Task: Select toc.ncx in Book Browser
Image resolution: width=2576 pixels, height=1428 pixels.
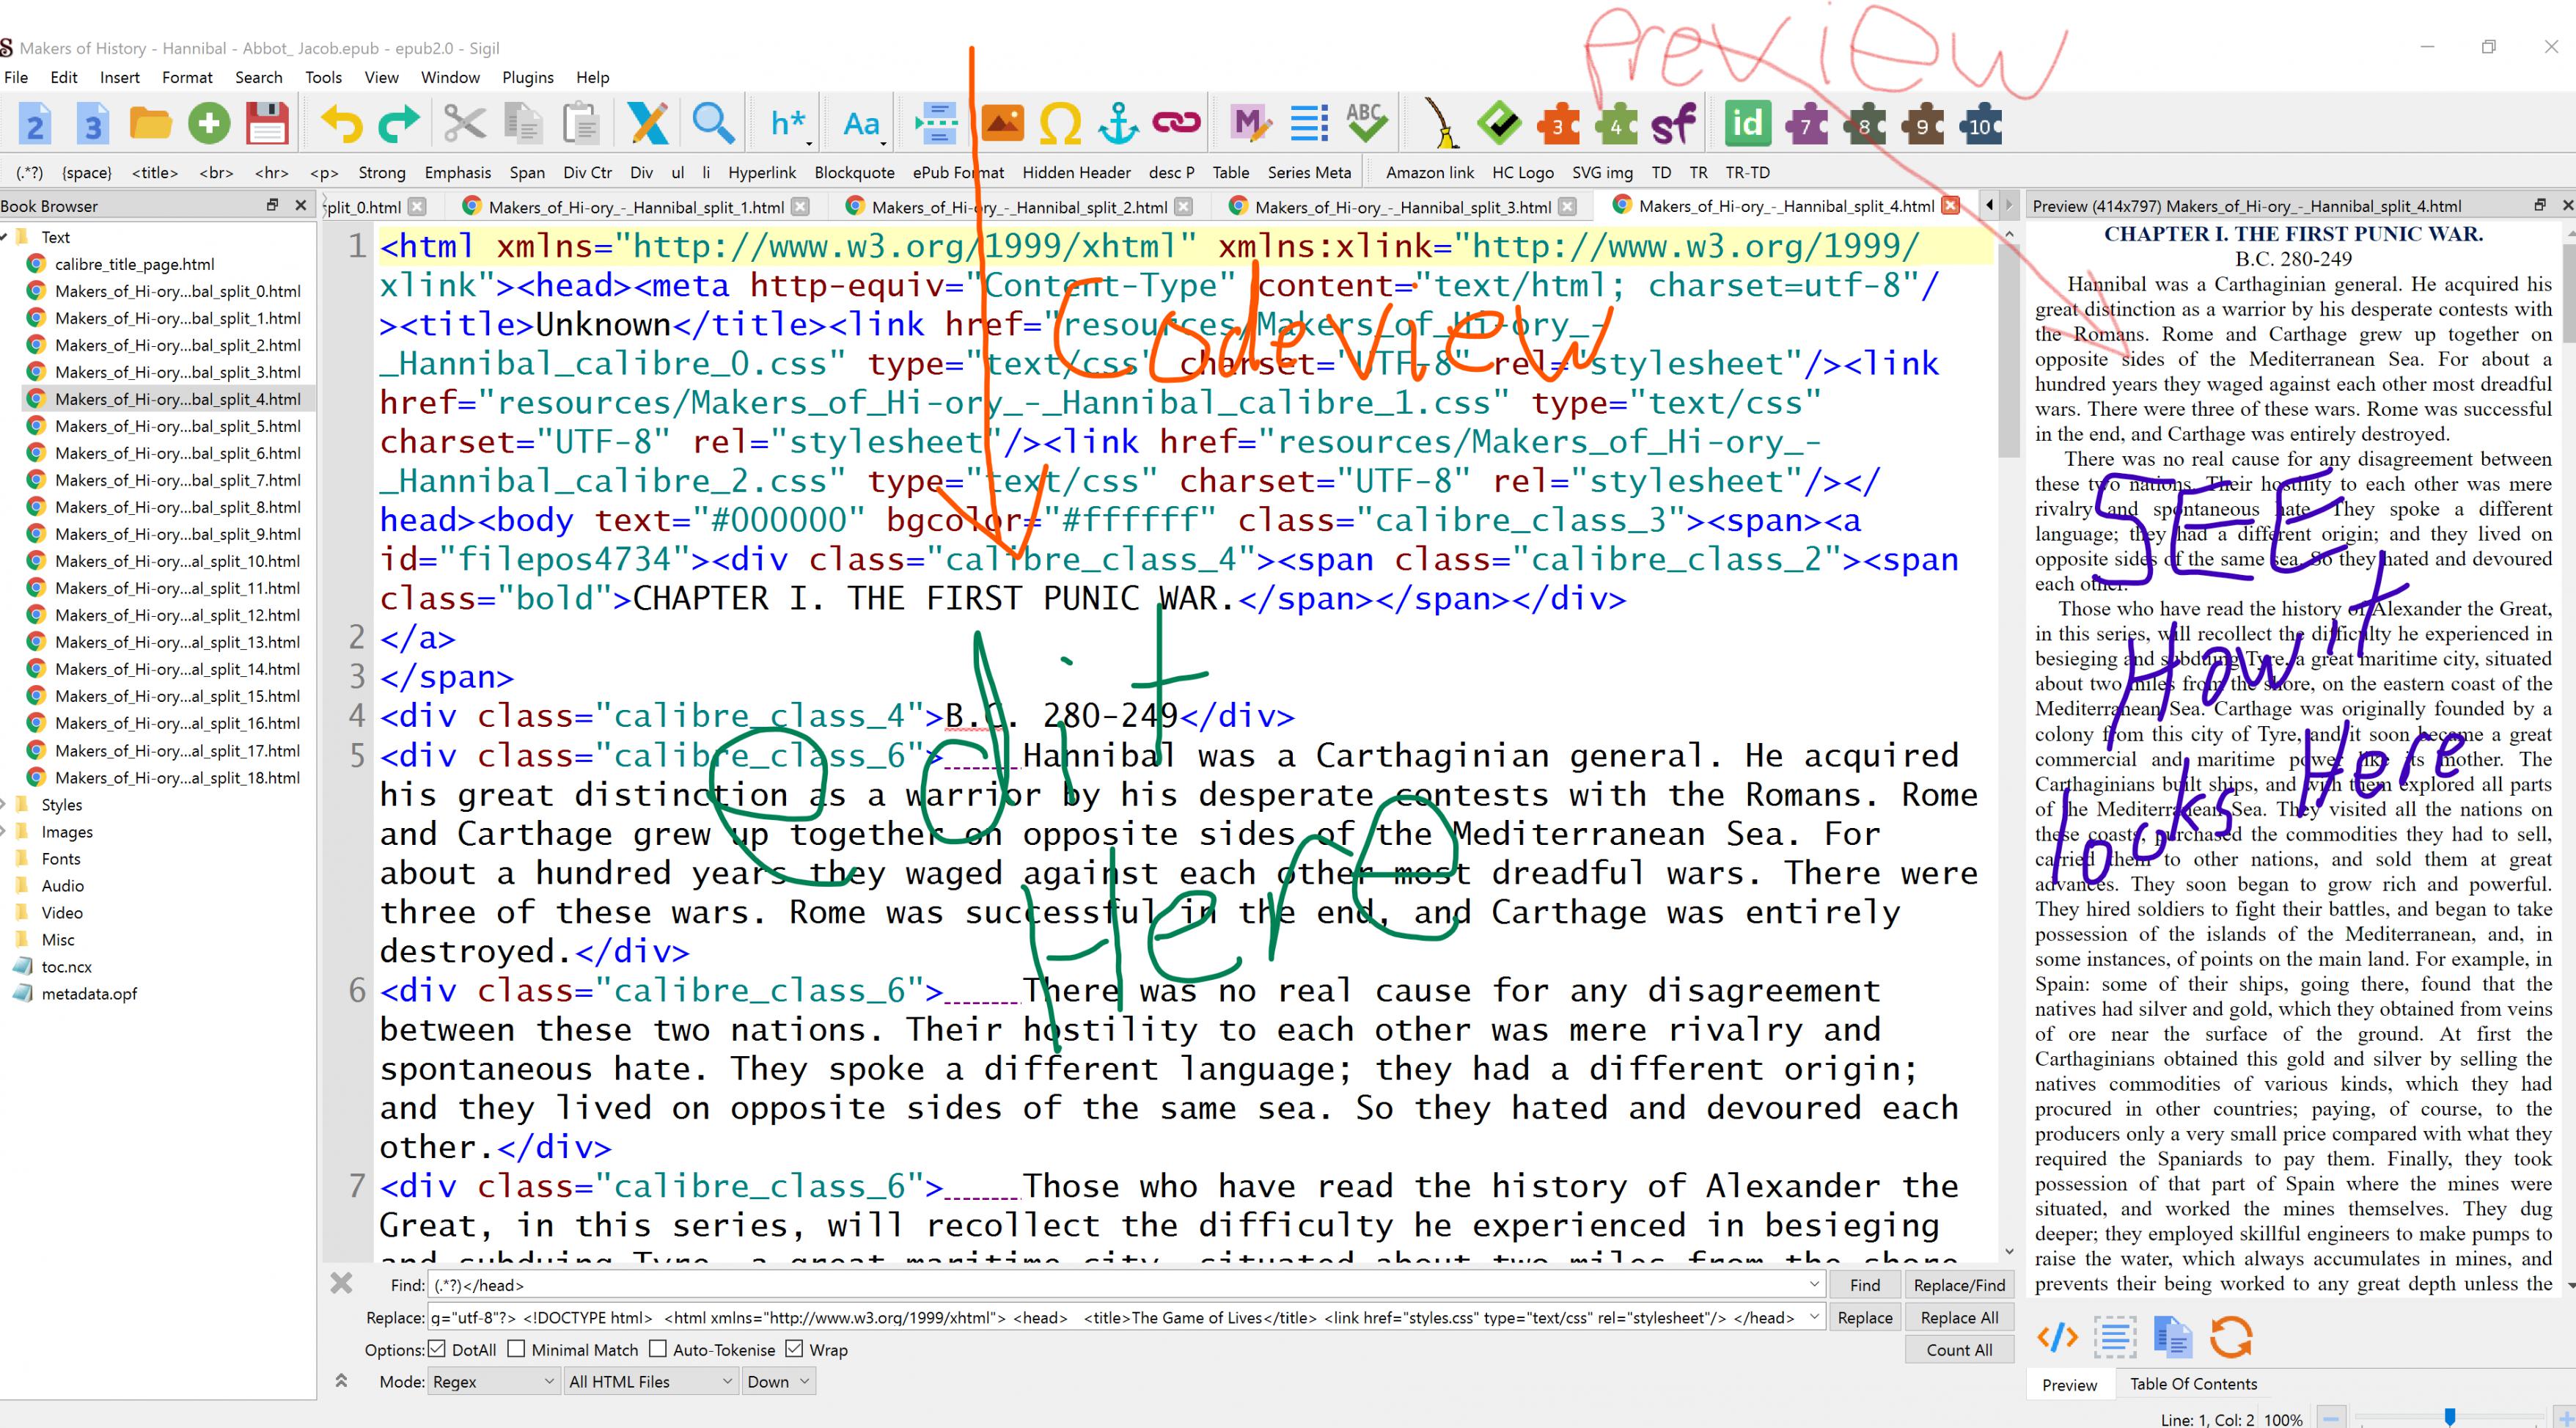Action: tap(66, 966)
